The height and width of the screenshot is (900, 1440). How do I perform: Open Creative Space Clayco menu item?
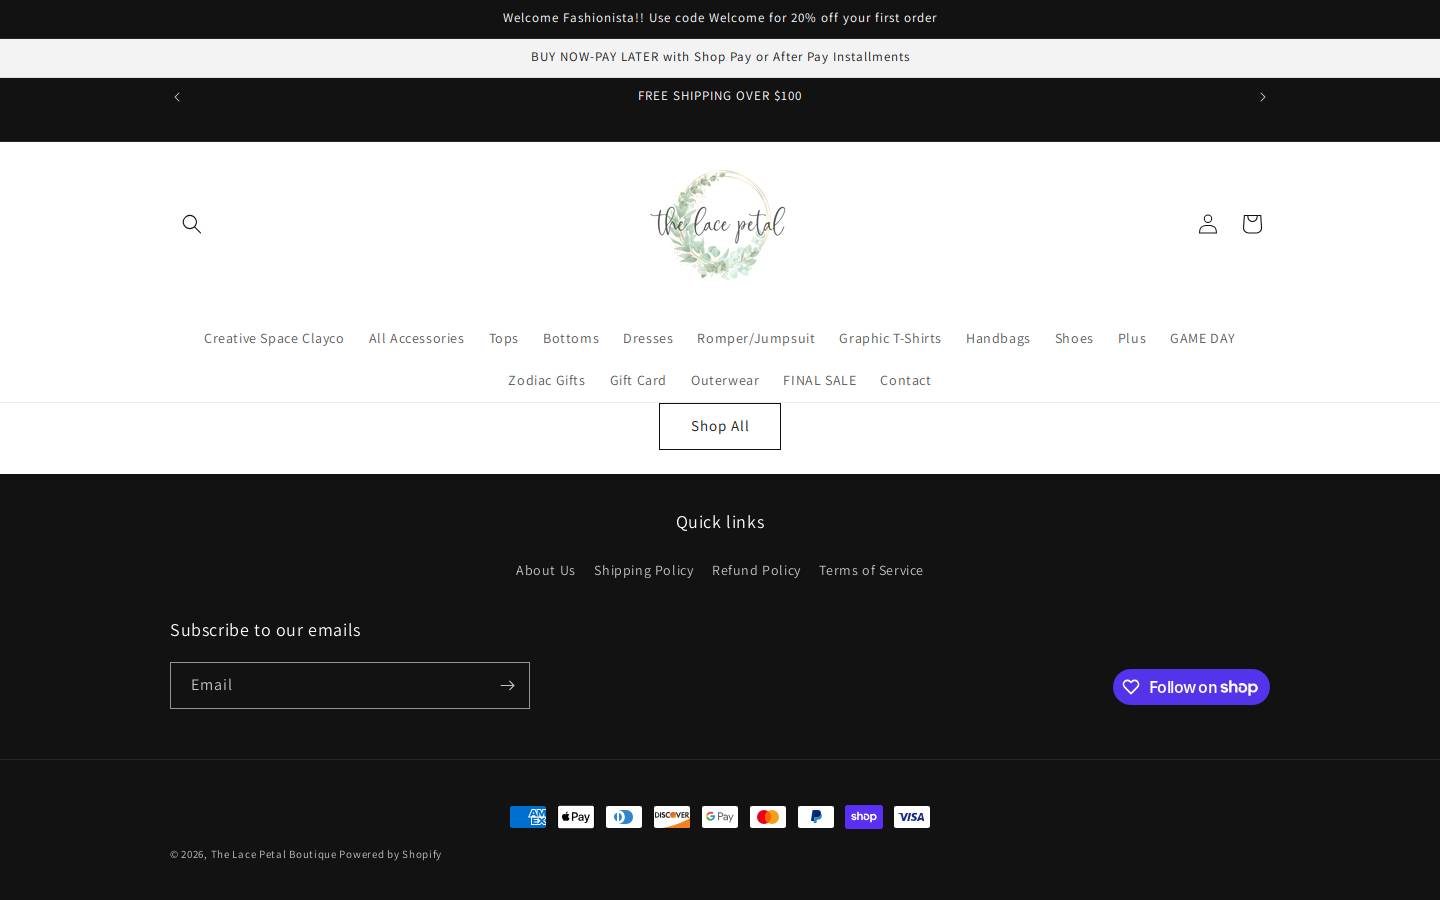pyautogui.click(x=274, y=339)
